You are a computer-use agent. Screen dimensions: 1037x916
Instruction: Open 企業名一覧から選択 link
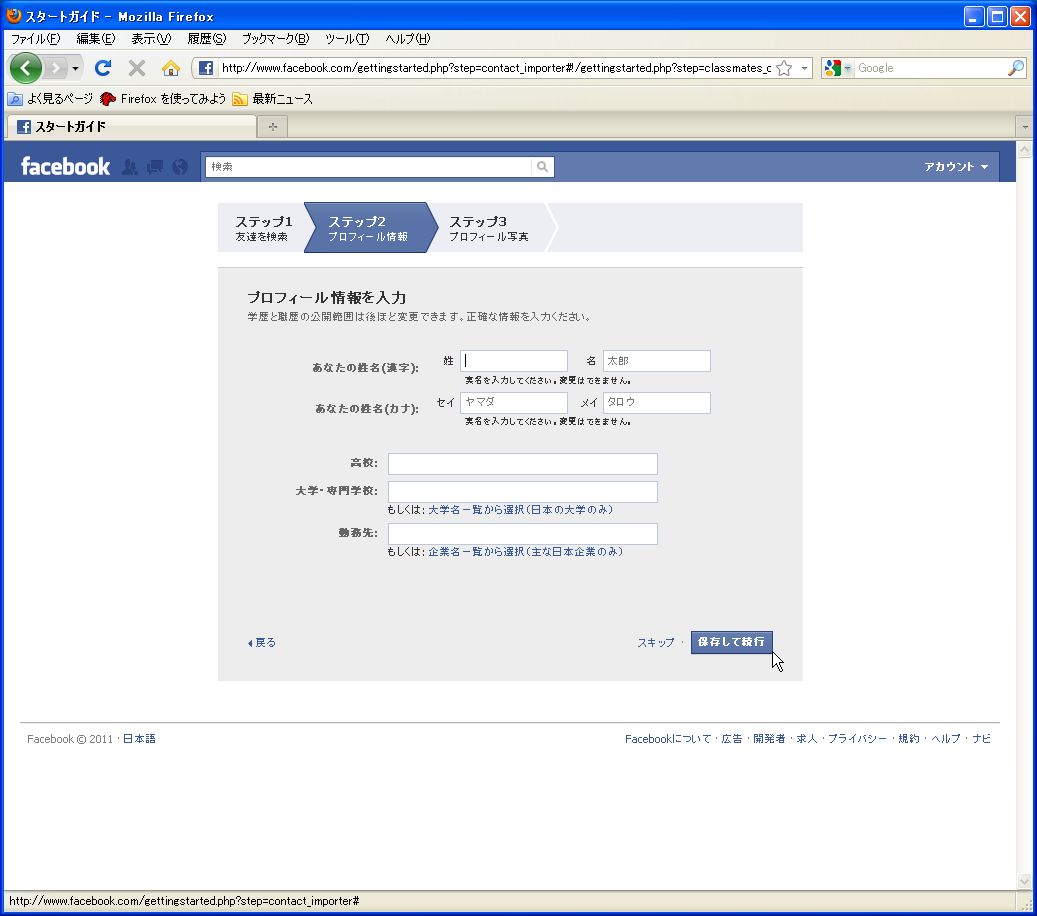click(526, 552)
